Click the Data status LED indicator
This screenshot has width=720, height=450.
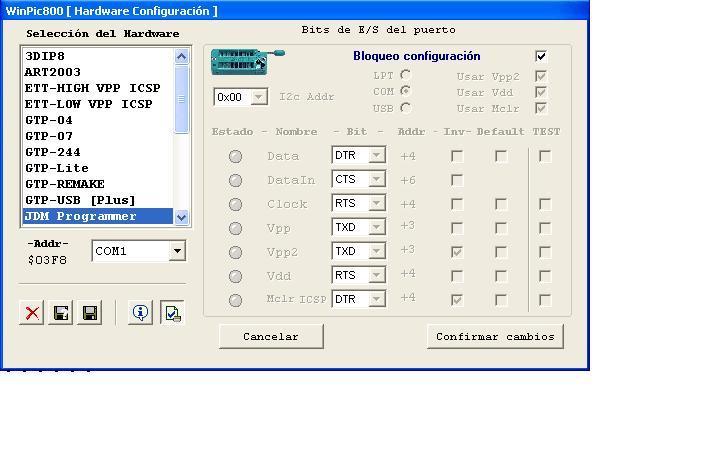pyautogui.click(x=235, y=156)
